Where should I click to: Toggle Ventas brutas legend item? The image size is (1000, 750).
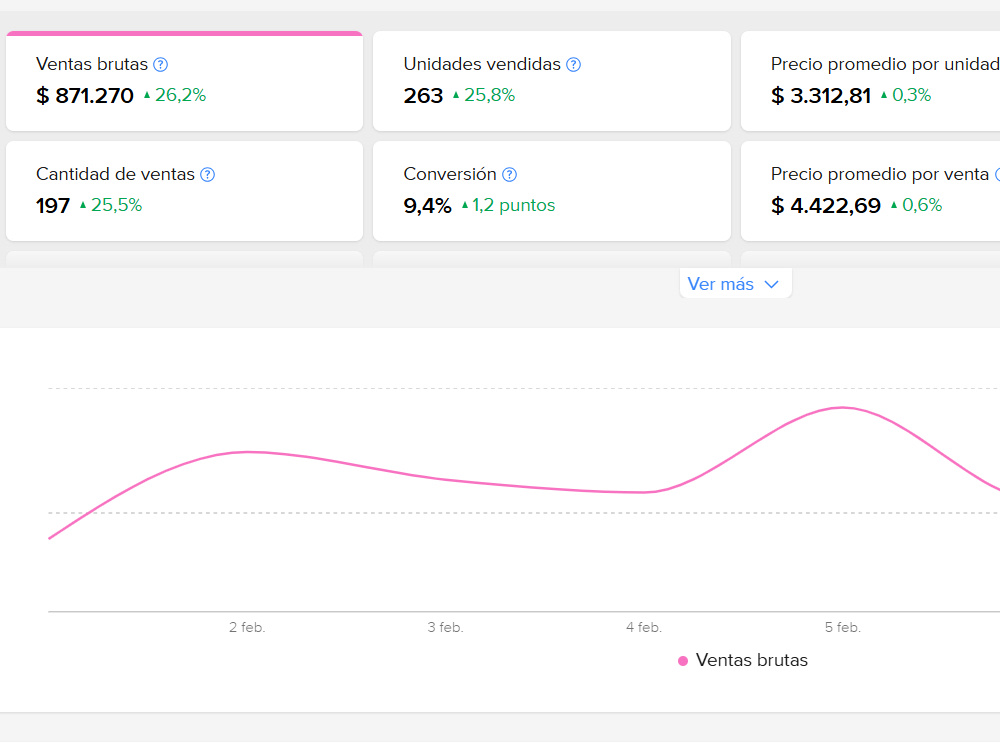pos(743,660)
